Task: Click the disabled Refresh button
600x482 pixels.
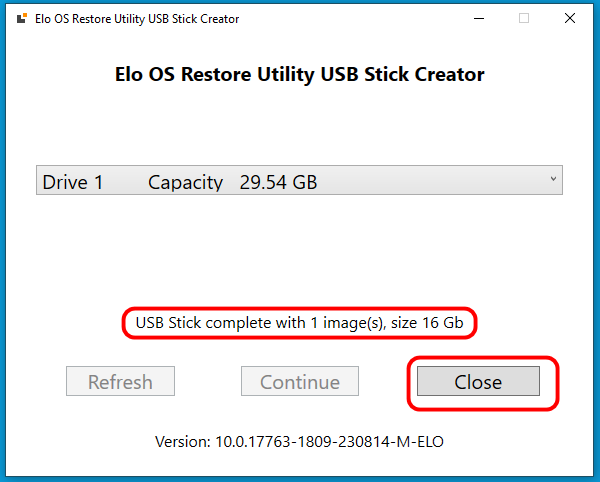Action: pos(120,381)
